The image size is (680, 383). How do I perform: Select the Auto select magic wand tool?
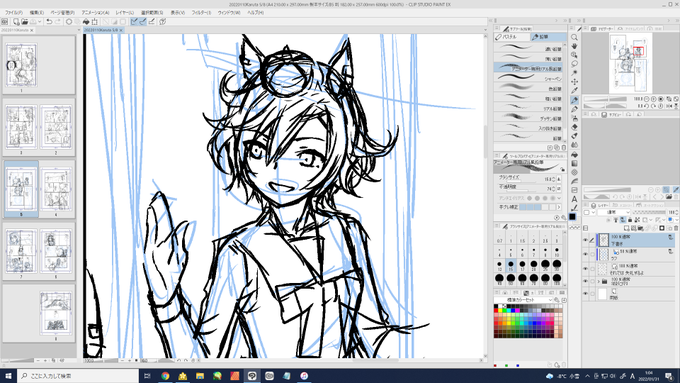574,73
